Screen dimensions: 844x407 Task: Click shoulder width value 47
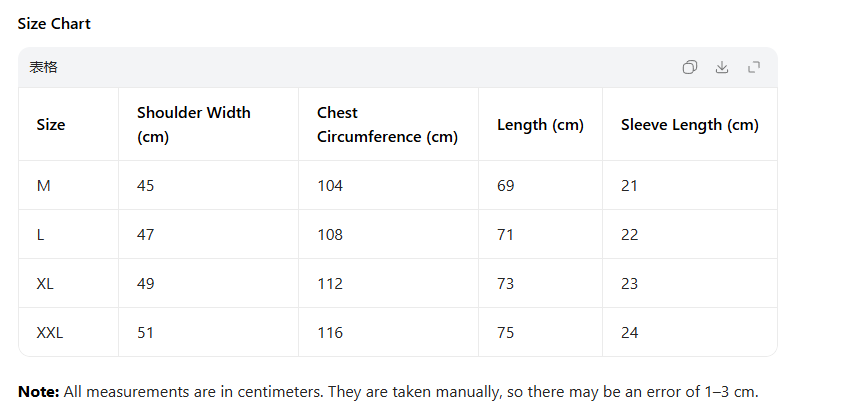click(146, 235)
